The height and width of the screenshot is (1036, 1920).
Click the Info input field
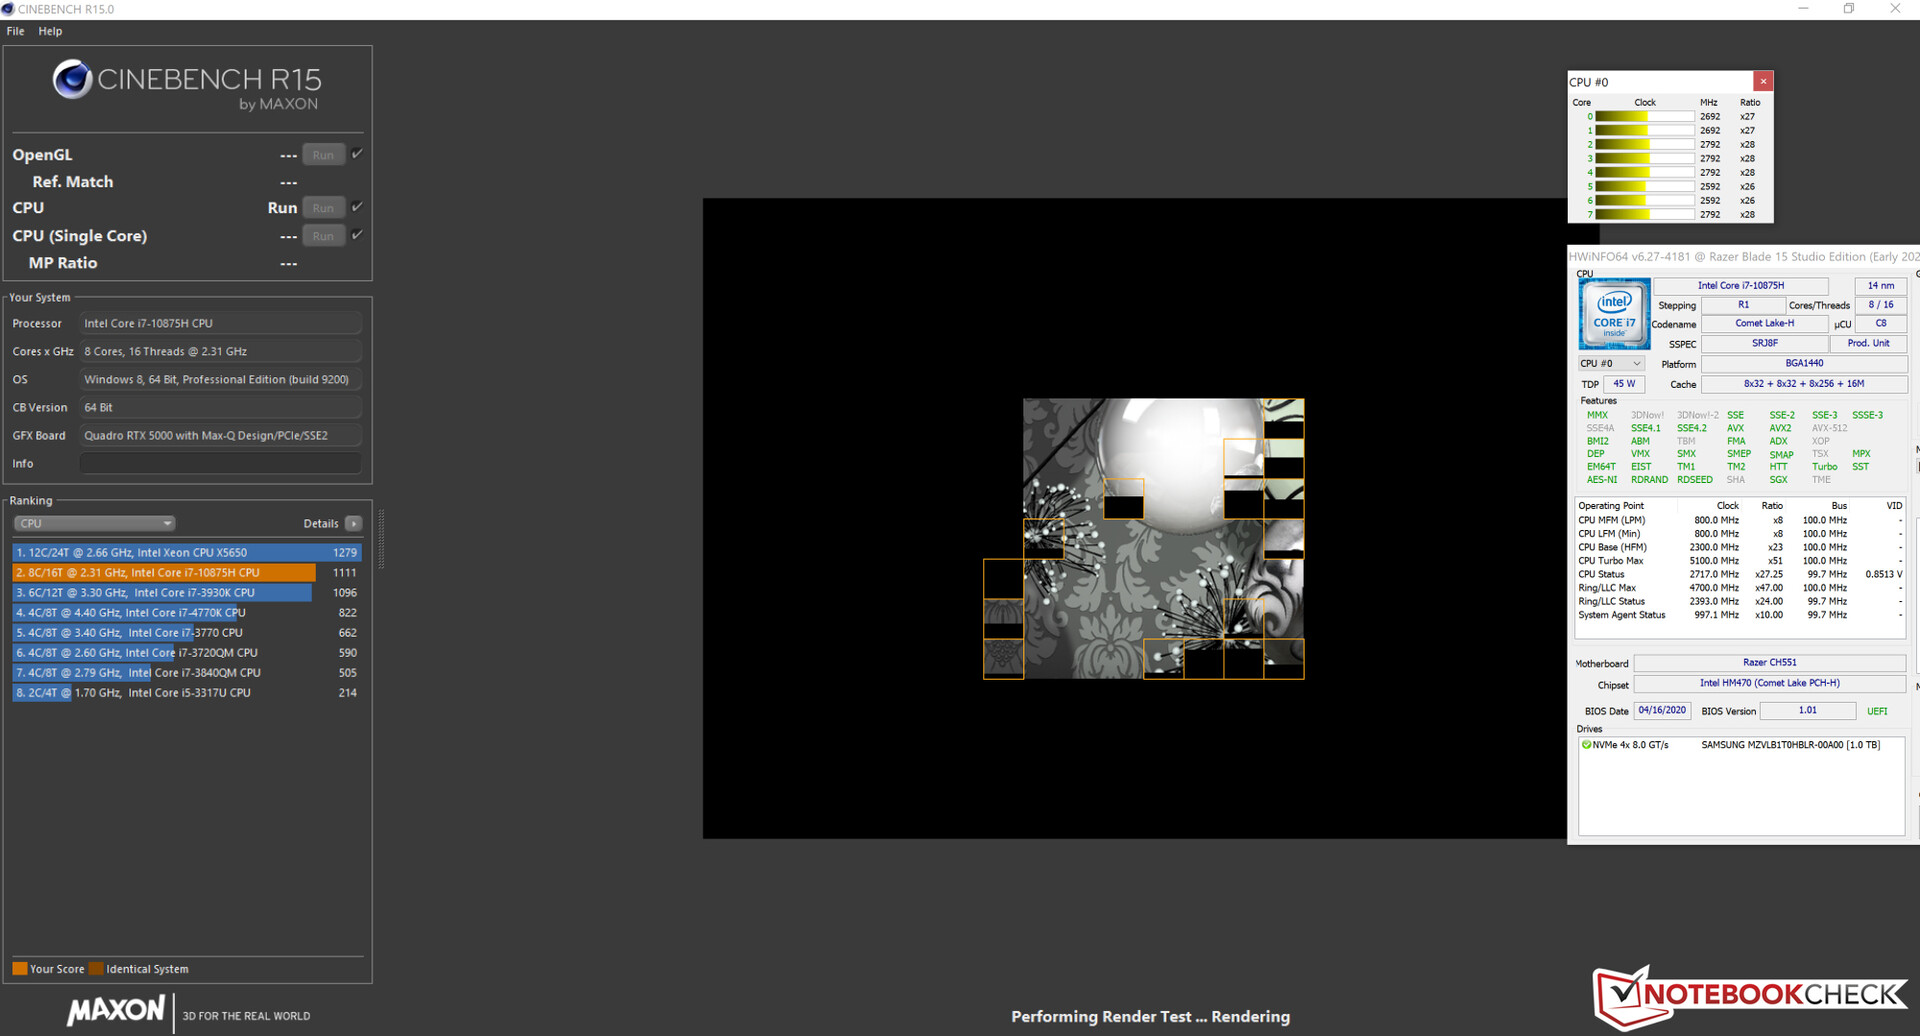(x=220, y=463)
